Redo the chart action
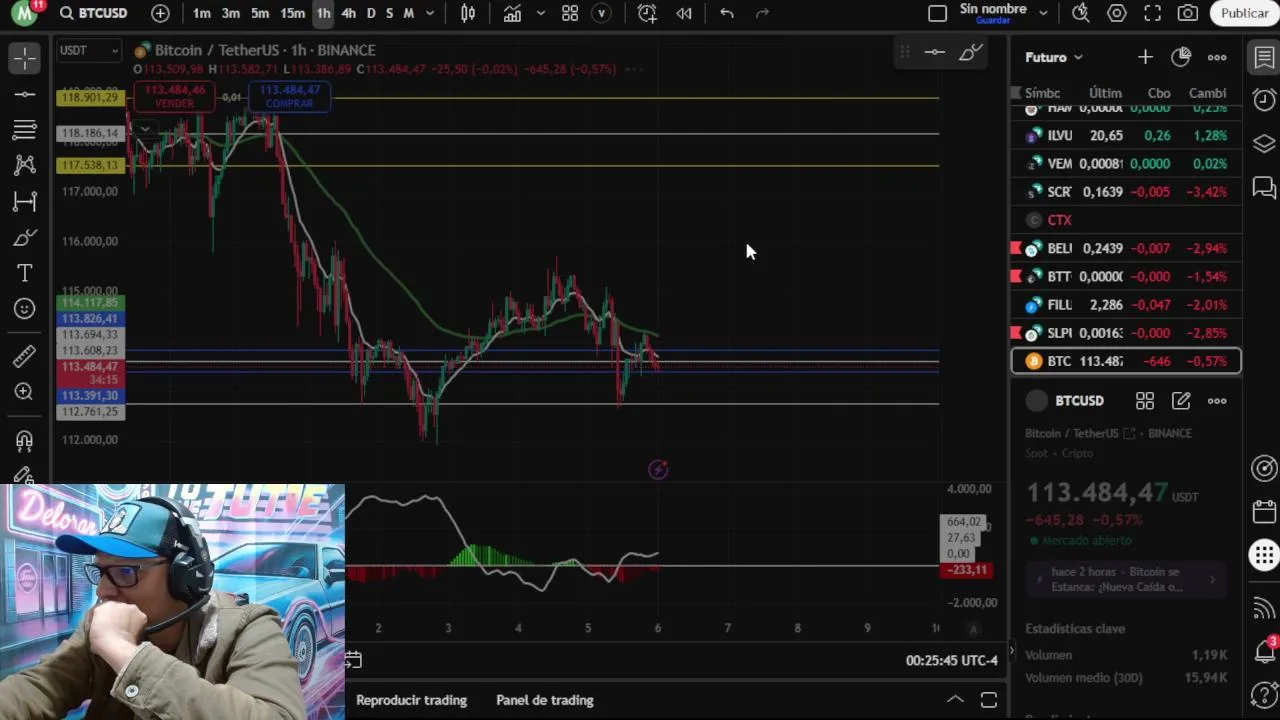 tap(762, 13)
